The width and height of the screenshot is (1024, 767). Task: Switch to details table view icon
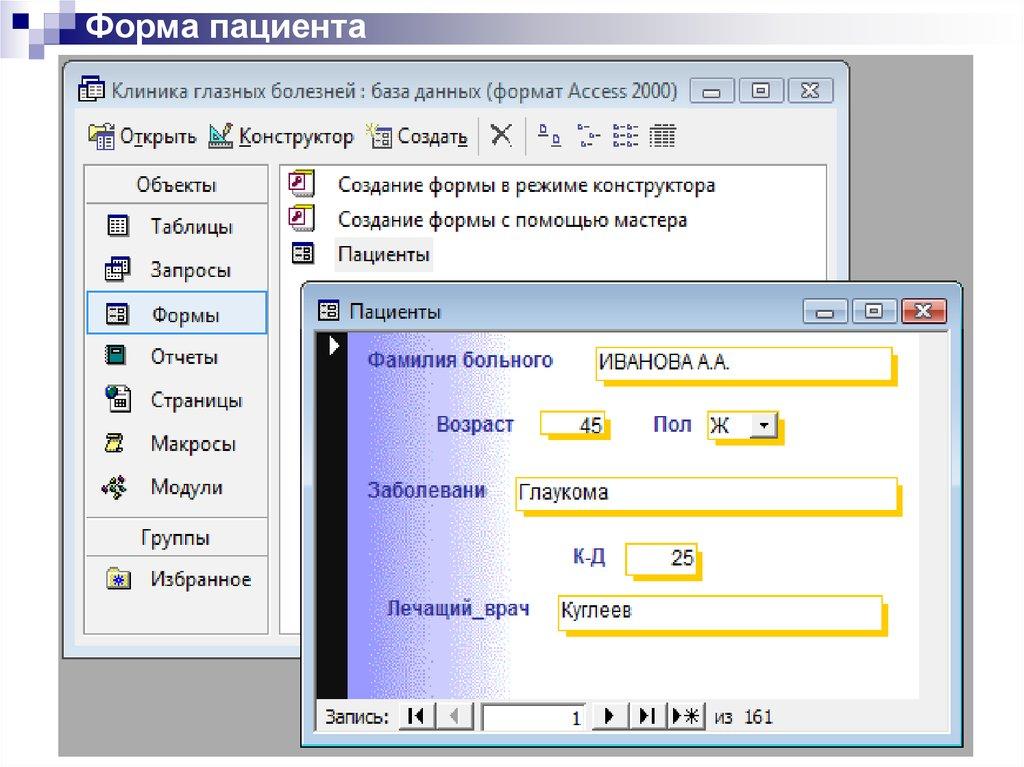(x=663, y=136)
